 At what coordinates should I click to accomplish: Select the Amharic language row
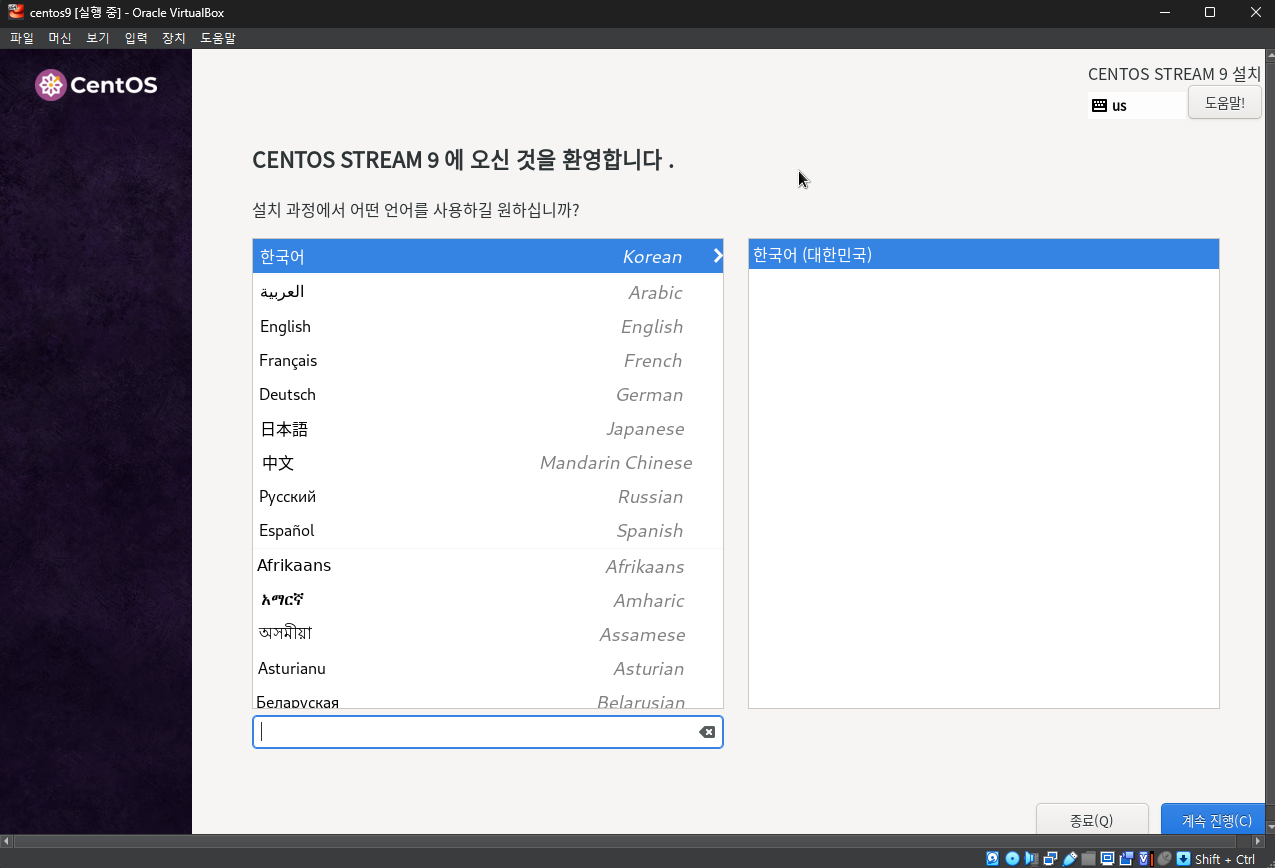[488, 600]
